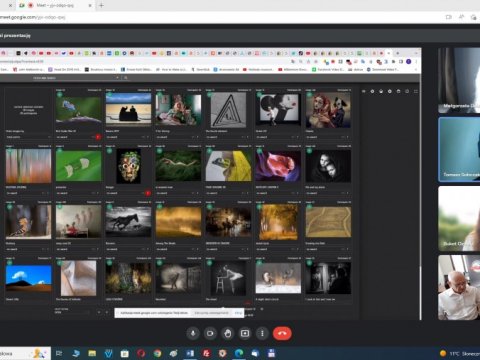Click the Windows taskbar search box

[25, 353]
